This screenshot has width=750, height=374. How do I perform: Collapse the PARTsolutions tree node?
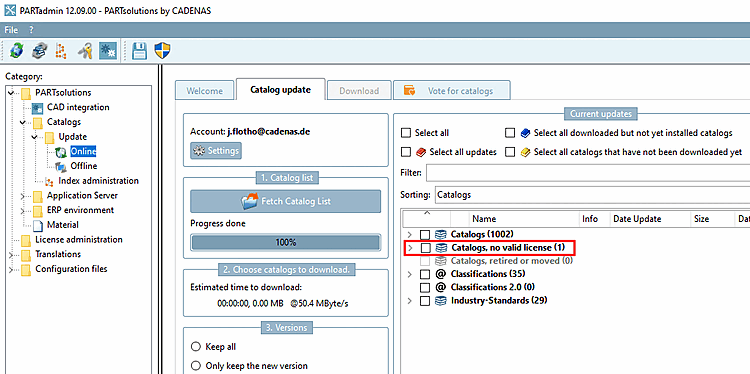[x=11, y=93]
